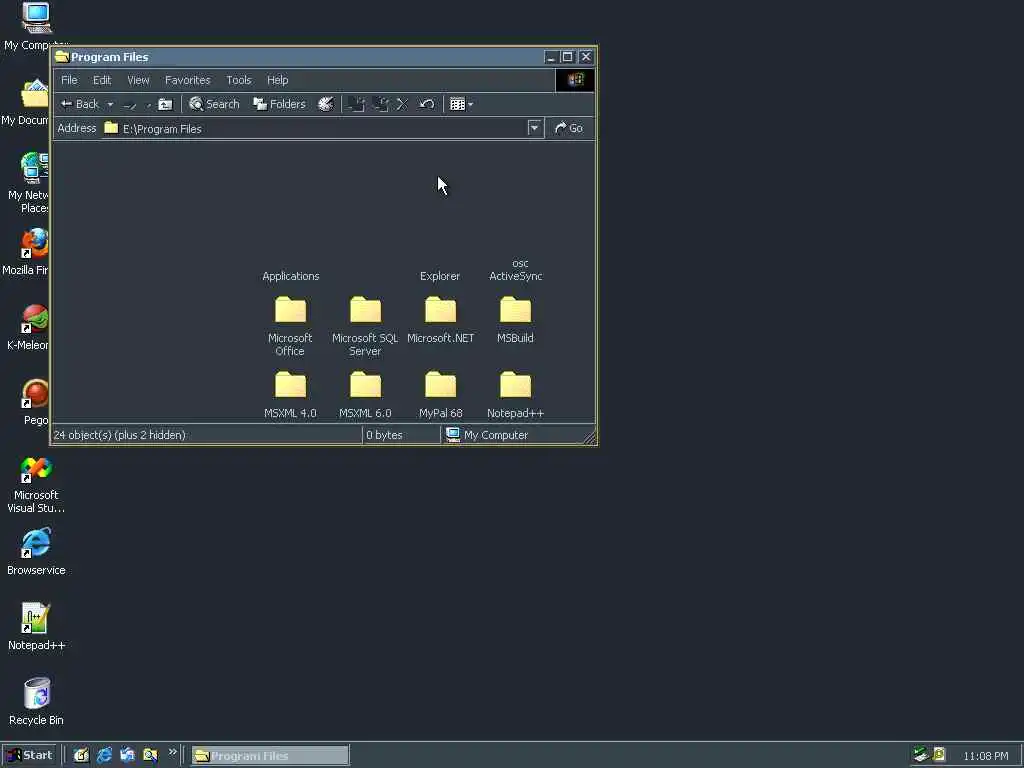Select the Microsoft Office folder
Screen dimensions: 1024x768
[290, 326]
